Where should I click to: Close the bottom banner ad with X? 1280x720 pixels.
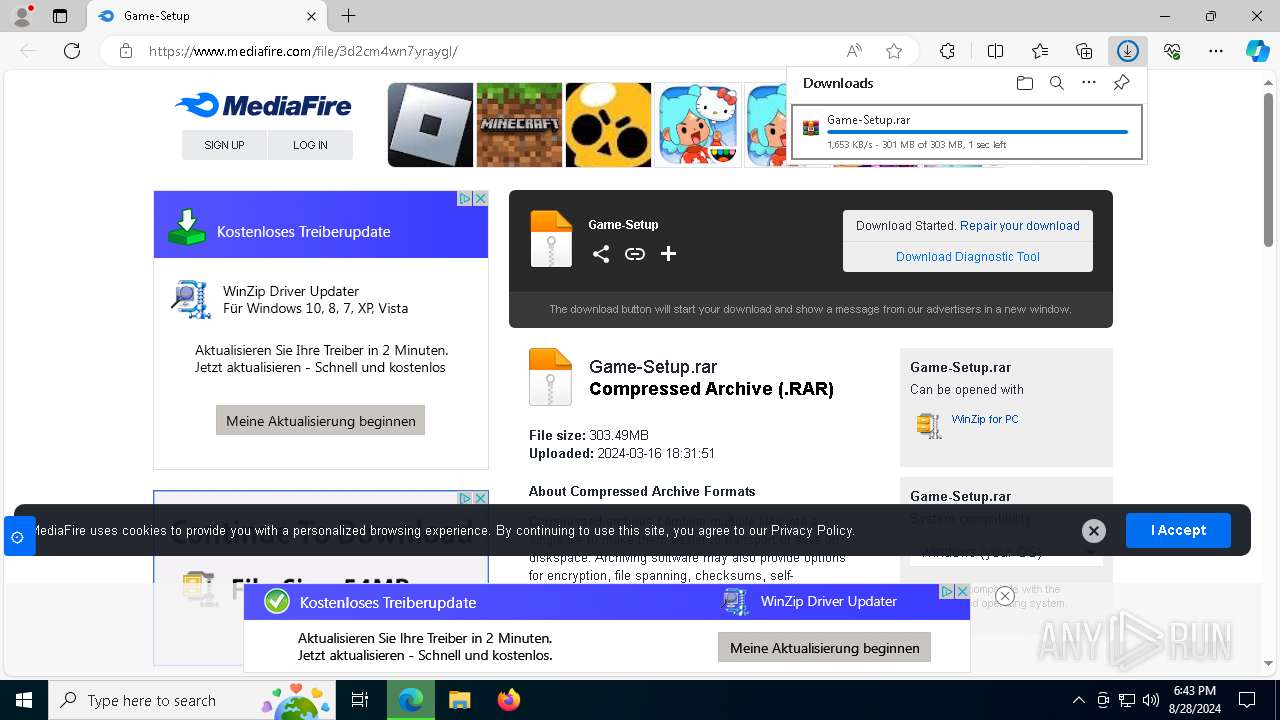click(963, 592)
